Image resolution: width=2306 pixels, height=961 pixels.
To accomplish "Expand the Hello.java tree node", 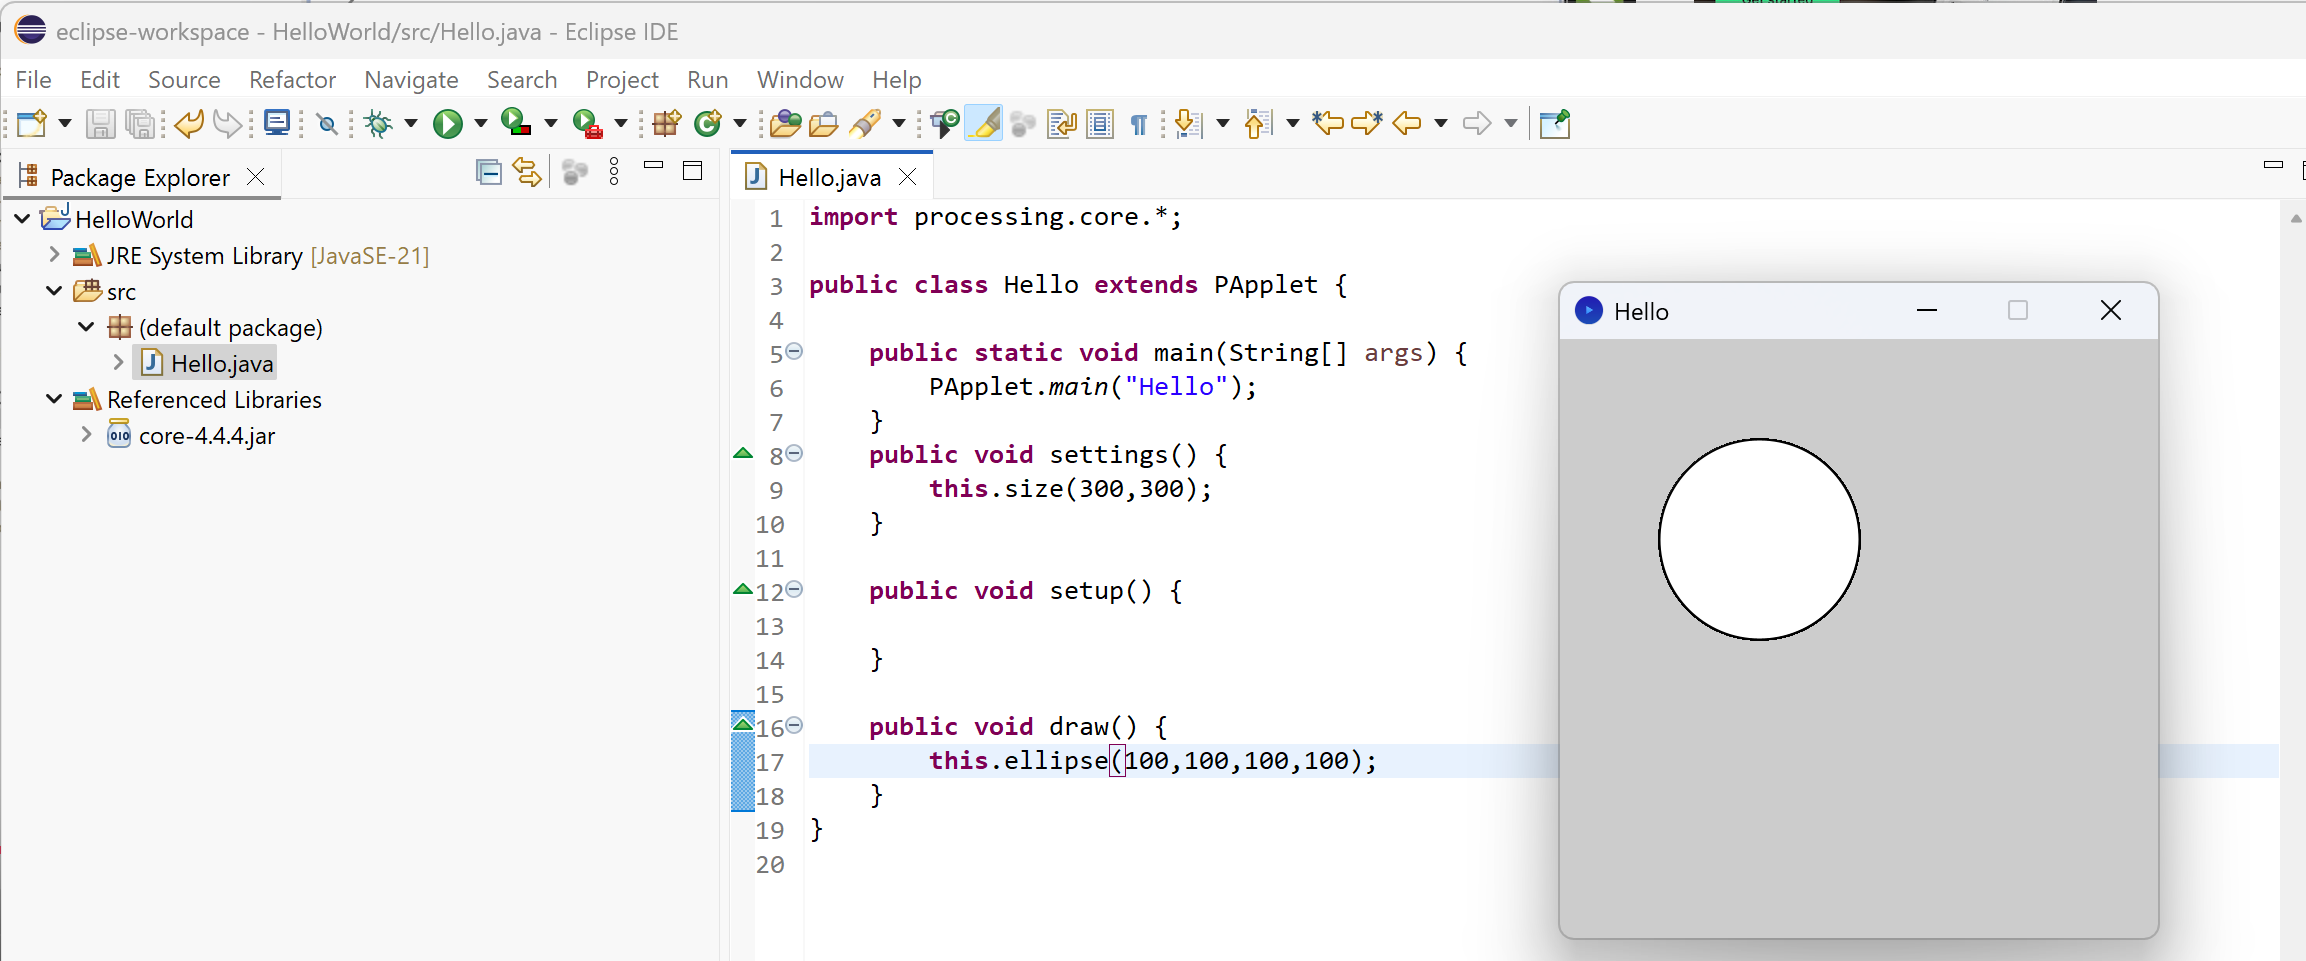I will tap(118, 362).
